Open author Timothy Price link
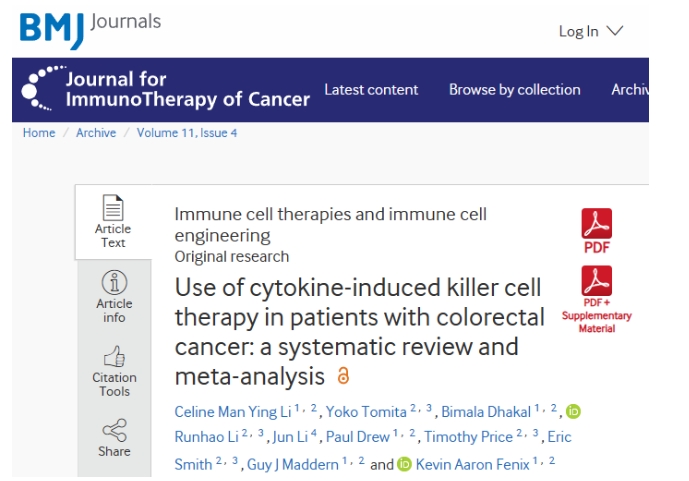The width and height of the screenshot is (689, 481). click(x=468, y=437)
